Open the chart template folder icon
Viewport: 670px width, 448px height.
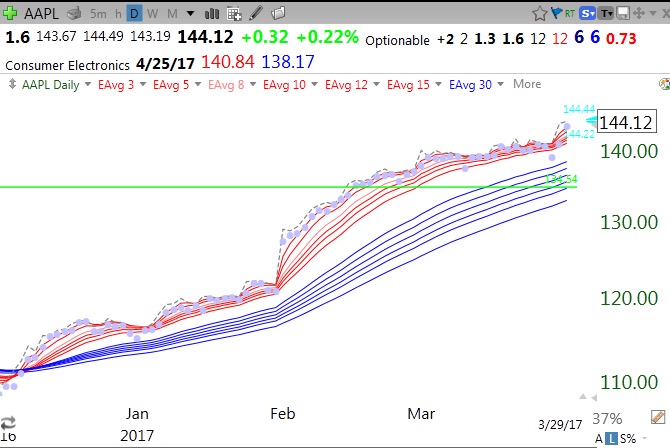pyautogui.click(x=278, y=13)
